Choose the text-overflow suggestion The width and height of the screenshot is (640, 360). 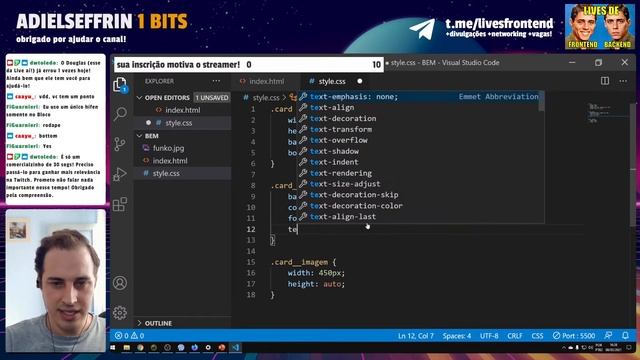(x=418, y=140)
